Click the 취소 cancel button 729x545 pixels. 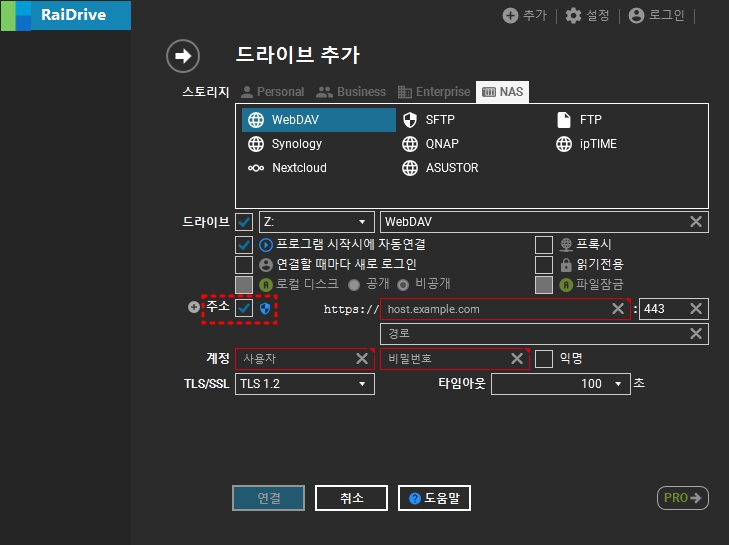point(351,498)
